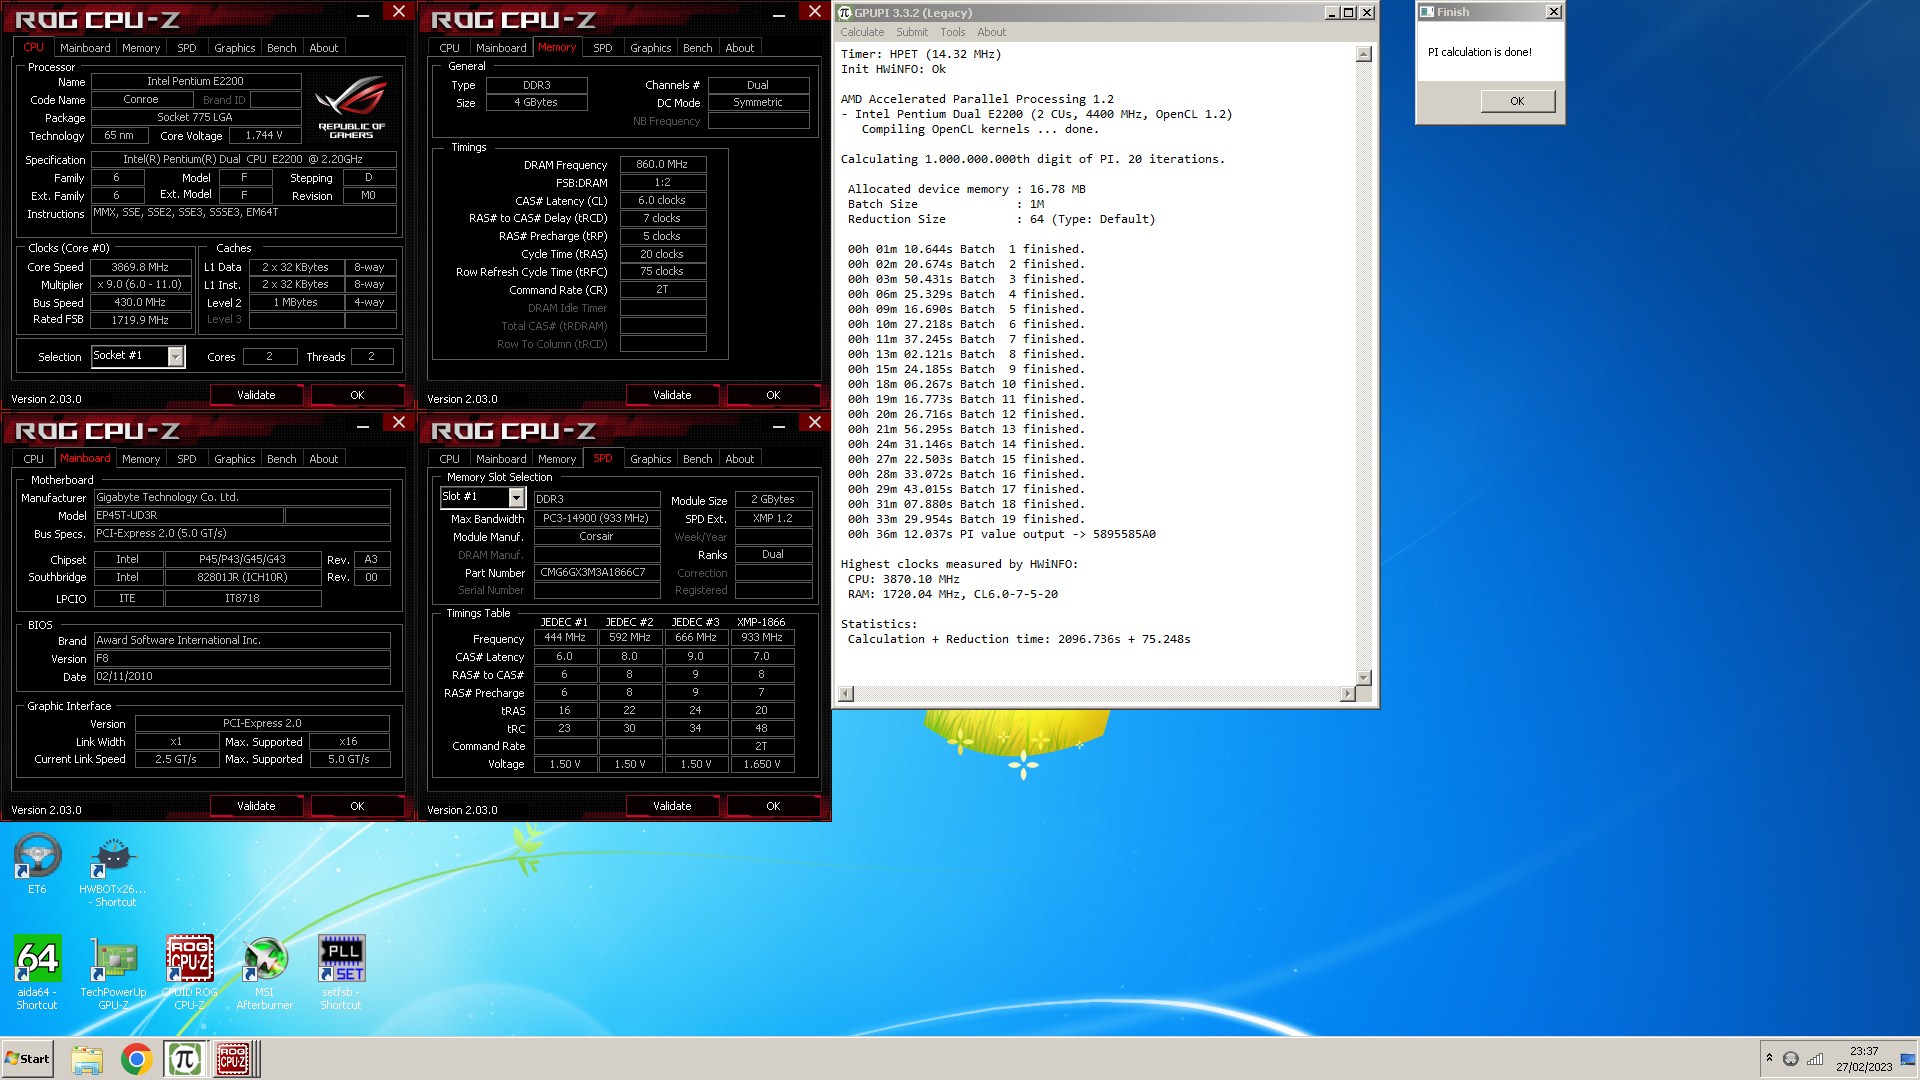Click Validate in the SPD tab window
The width and height of the screenshot is (1920, 1080).
672,806
